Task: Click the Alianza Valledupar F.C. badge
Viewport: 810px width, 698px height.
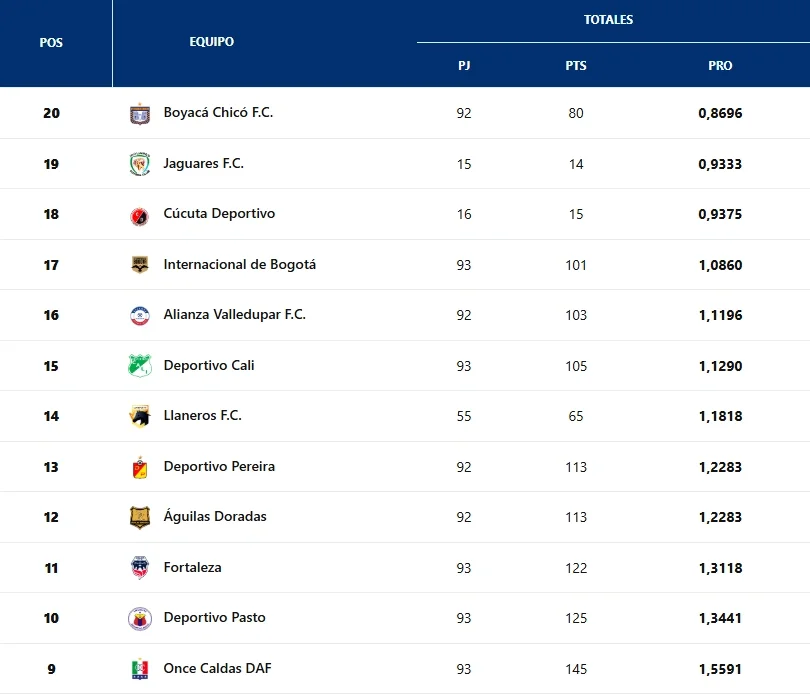Action: 140,315
